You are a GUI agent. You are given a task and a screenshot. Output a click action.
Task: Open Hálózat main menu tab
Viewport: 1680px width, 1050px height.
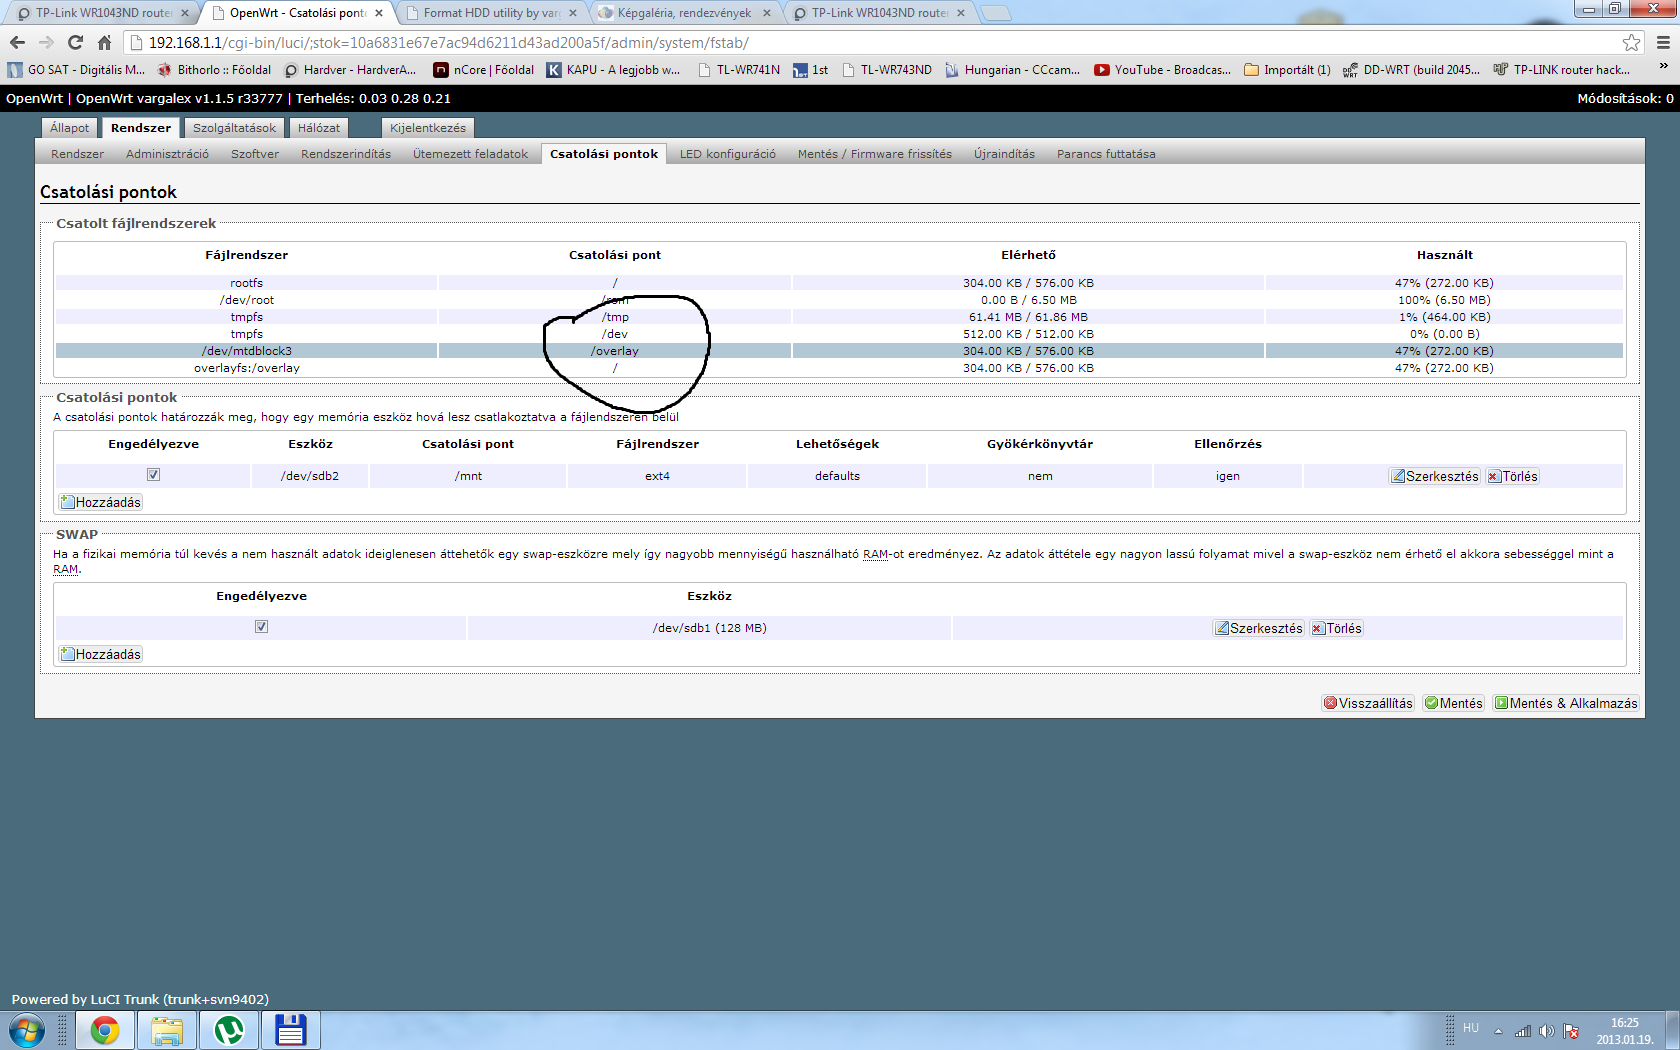pyautogui.click(x=319, y=128)
